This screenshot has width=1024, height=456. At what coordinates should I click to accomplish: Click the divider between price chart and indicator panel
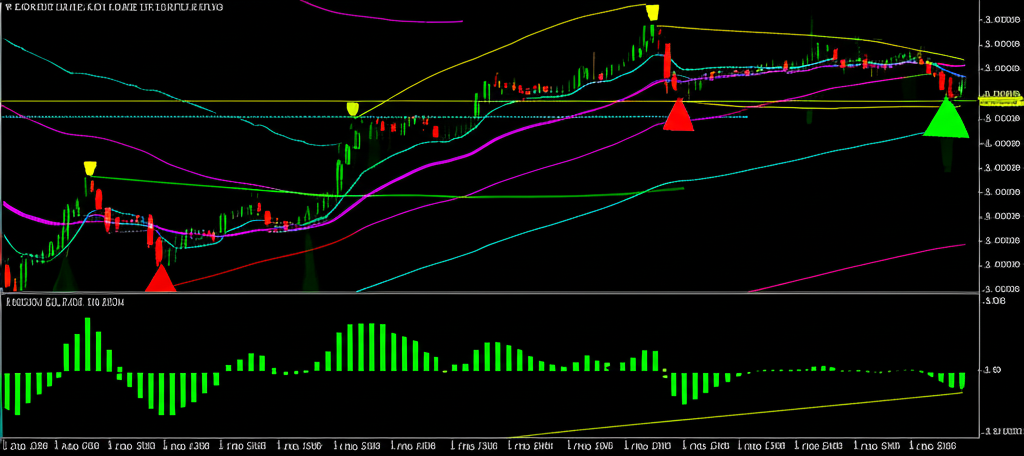500,293
